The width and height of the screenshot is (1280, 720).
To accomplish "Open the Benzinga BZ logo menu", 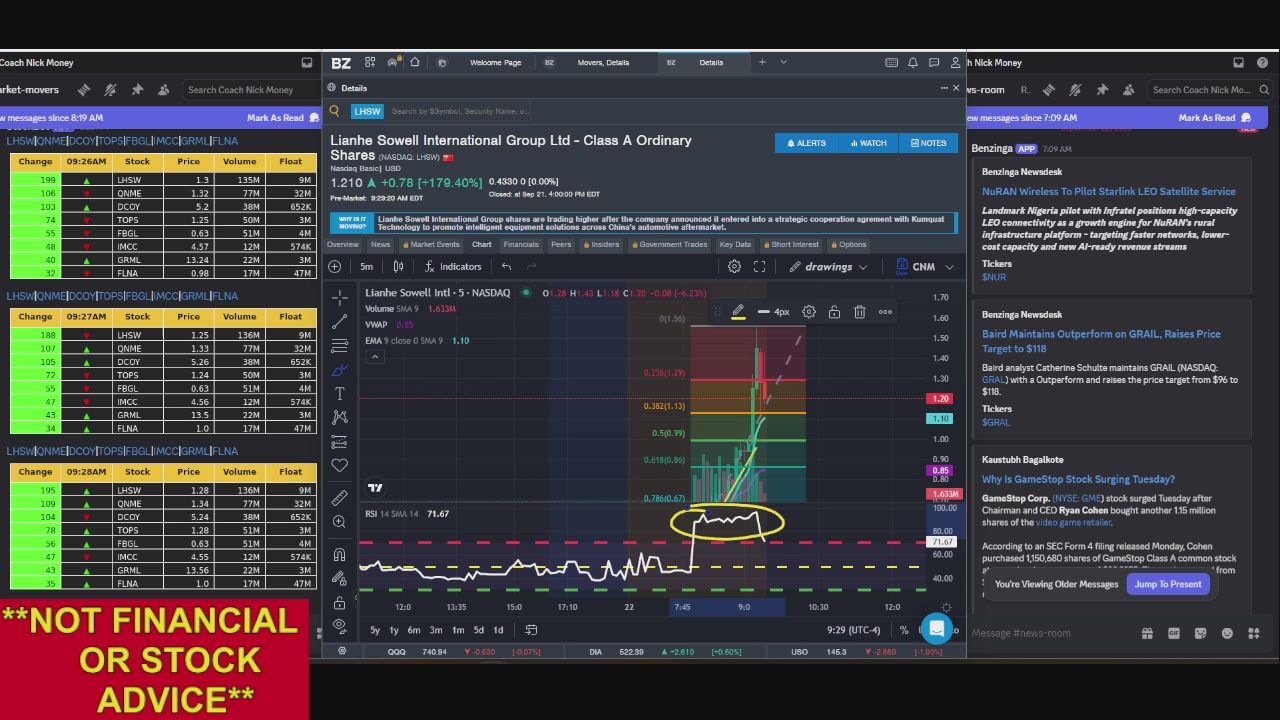I will (x=341, y=63).
